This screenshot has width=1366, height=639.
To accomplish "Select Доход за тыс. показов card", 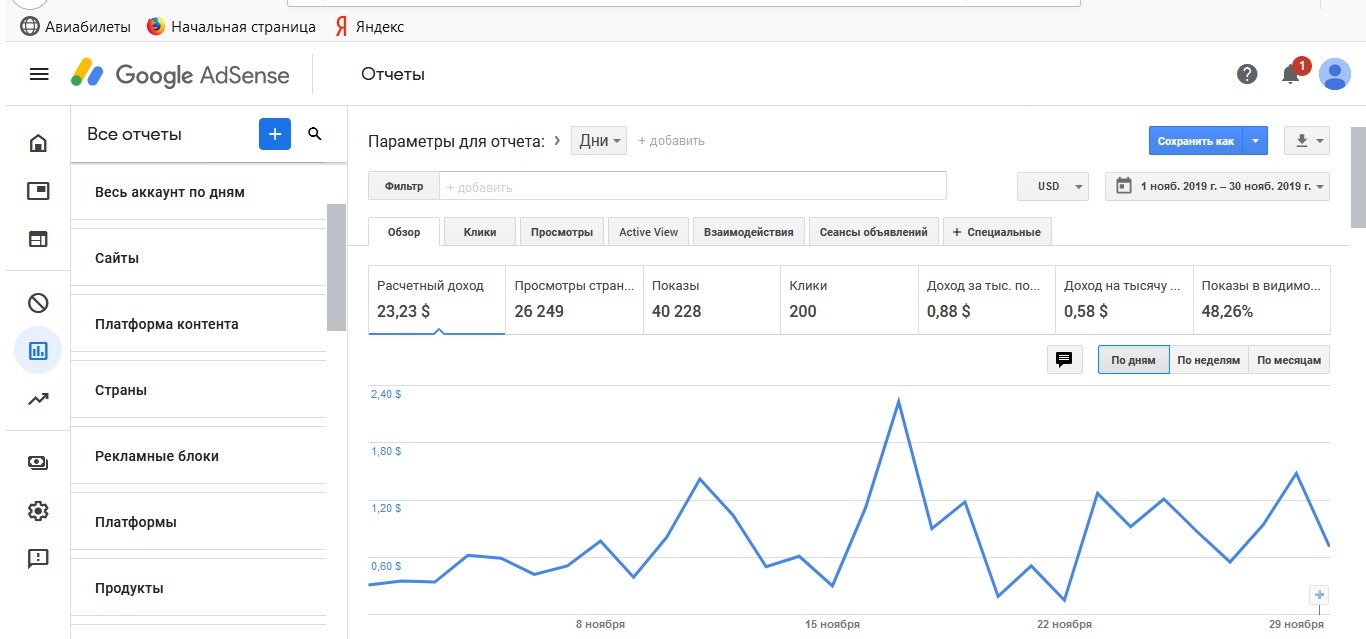I will click(x=987, y=299).
